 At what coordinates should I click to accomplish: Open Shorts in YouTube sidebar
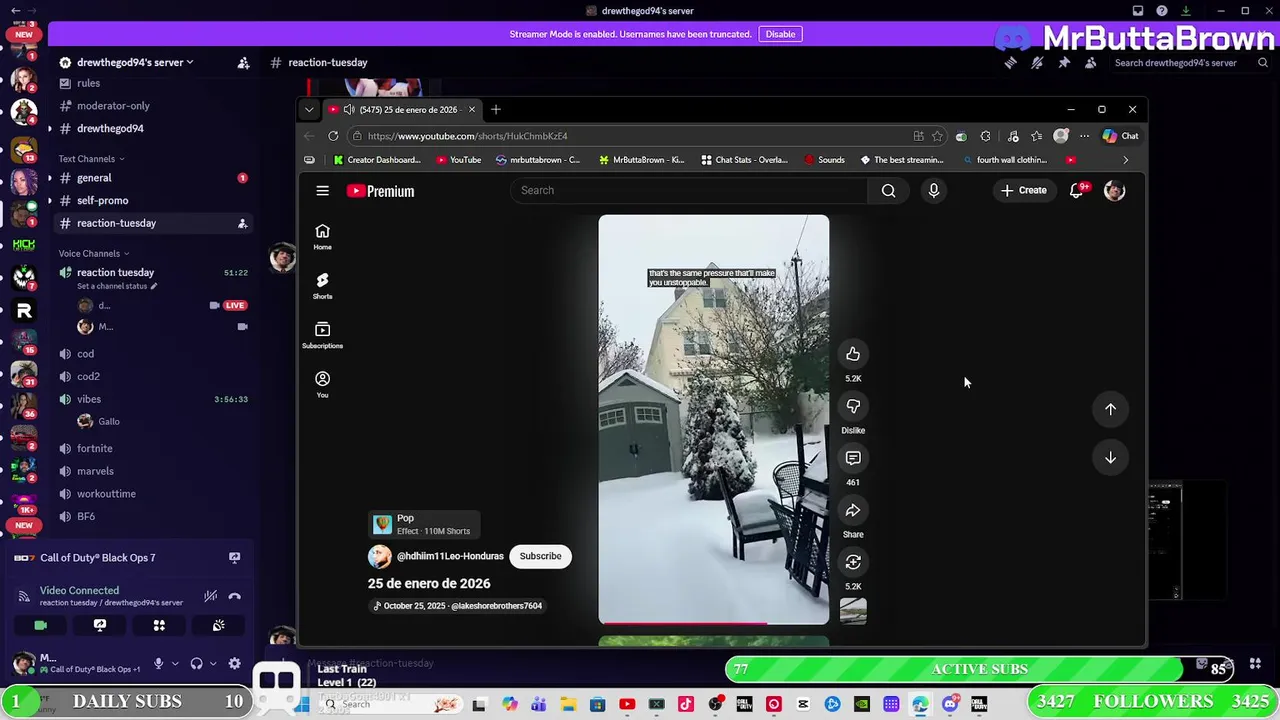click(x=322, y=286)
